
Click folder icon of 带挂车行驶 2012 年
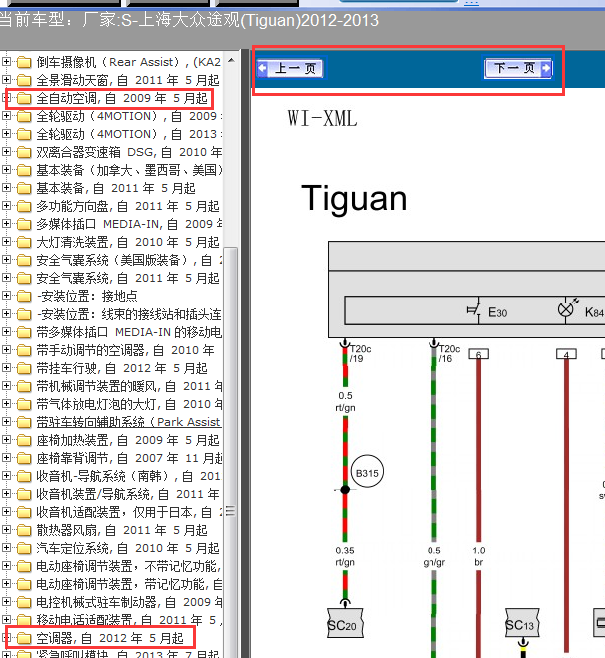tap(24, 368)
